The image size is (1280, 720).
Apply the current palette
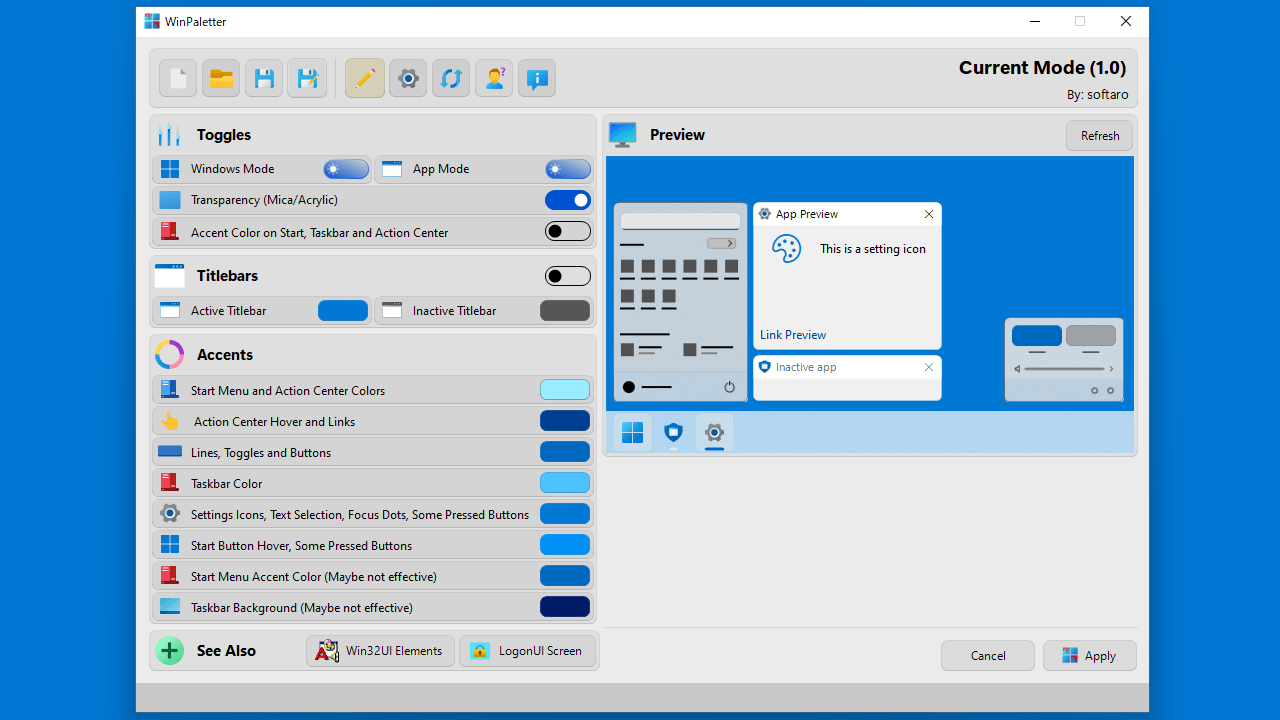pyautogui.click(x=1090, y=656)
